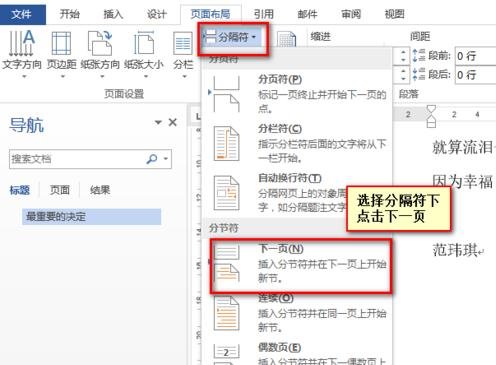Open the 引用 references ribbon tab
This screenshot has height=365, width=496.
(264, 14)
